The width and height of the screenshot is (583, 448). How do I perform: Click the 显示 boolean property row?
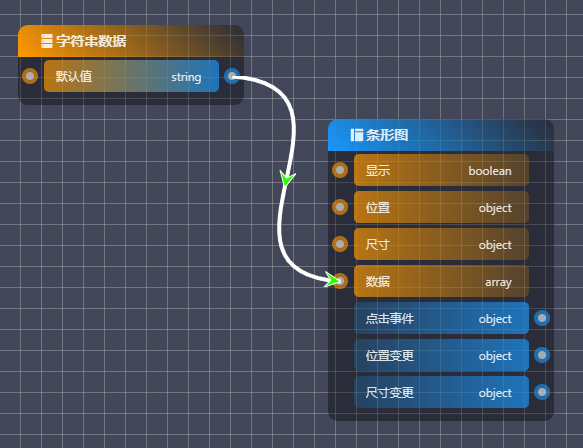(x=441, y=170)
